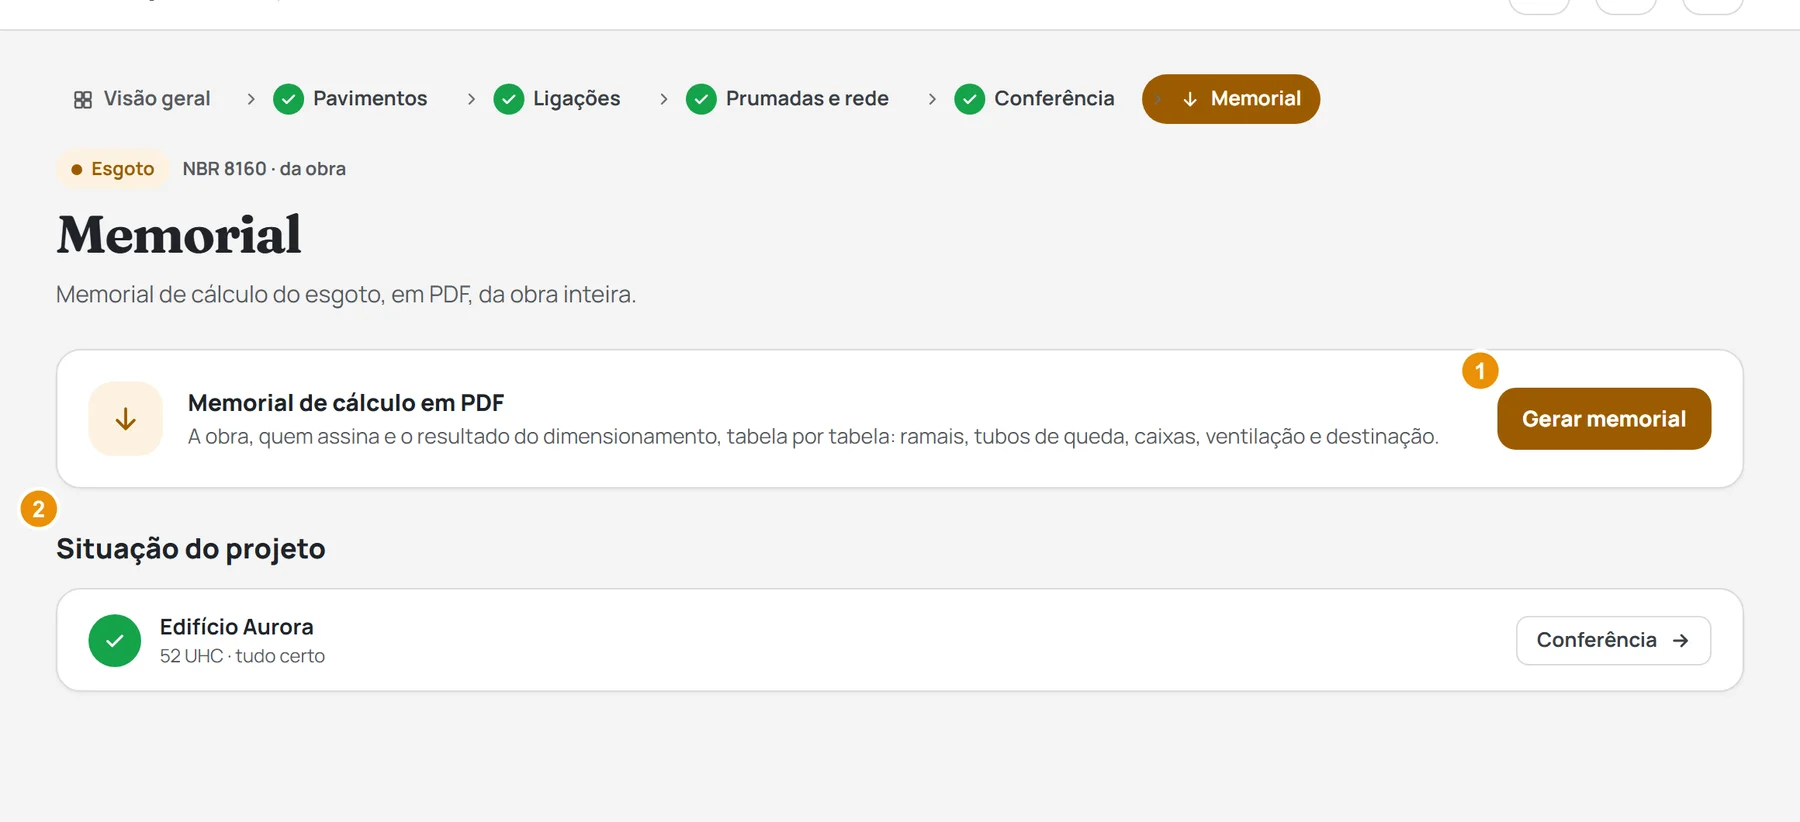The height and width of the screenshot is (822, 1800).
Task: Click the green check icon next to Edifício Aurora
Action: coord(115,640)
